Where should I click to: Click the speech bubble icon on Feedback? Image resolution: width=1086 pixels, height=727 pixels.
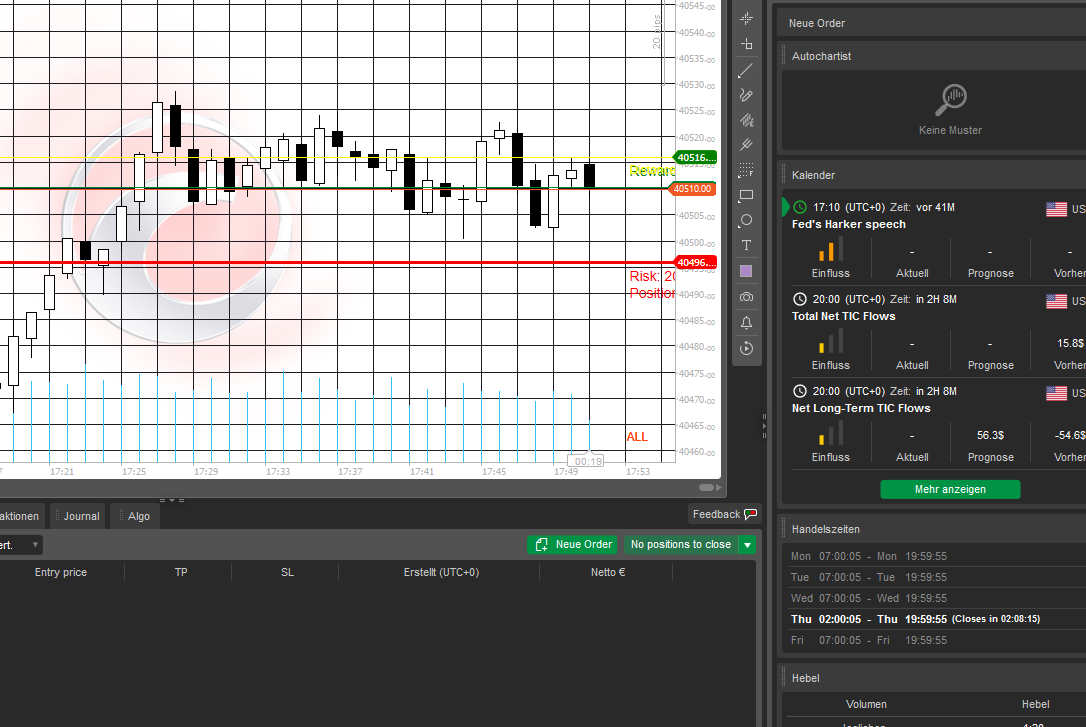pyautogui.click(x=751, y=514)
